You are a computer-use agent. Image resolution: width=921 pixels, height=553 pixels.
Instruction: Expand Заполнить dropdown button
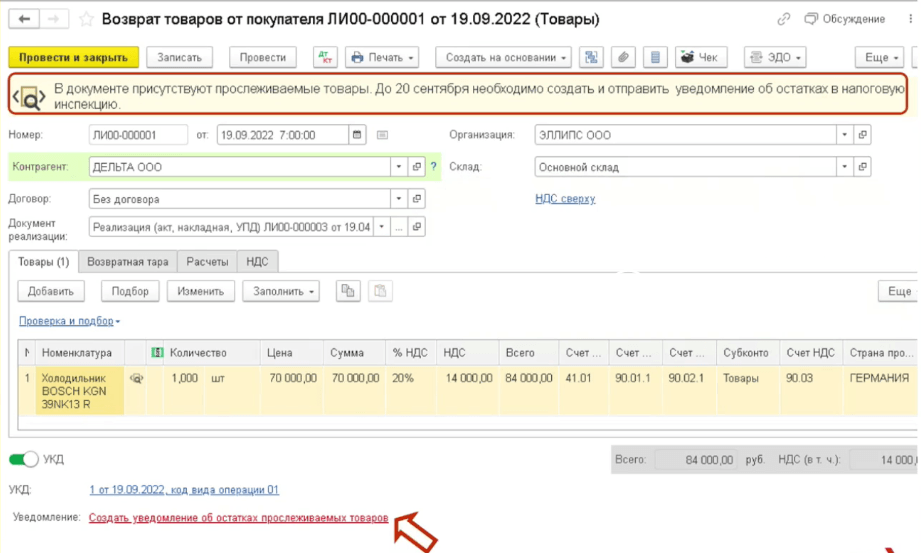pyautogui.click(x=285, y=291)
